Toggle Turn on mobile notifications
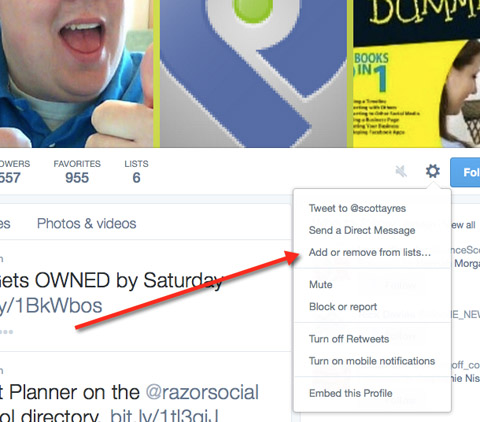Image resolution: width=480 pixels, height=422 pixels. click(372, 361)
